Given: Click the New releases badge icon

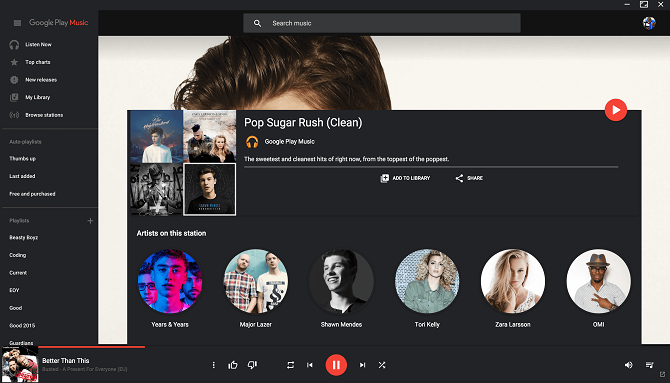Looking at the screenshot, I should (14, 80).
